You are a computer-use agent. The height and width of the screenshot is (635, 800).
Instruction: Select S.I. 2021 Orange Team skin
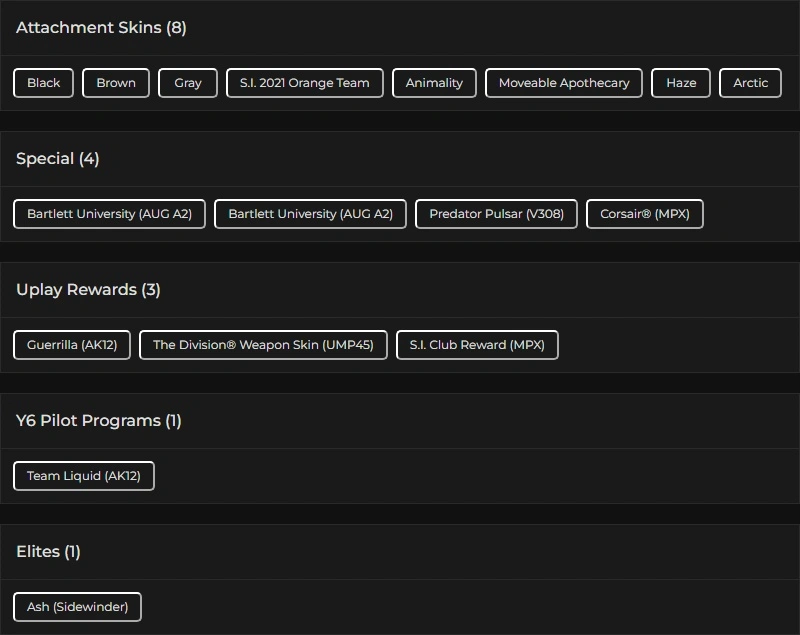pyautogui.click(x=305, y=83)
